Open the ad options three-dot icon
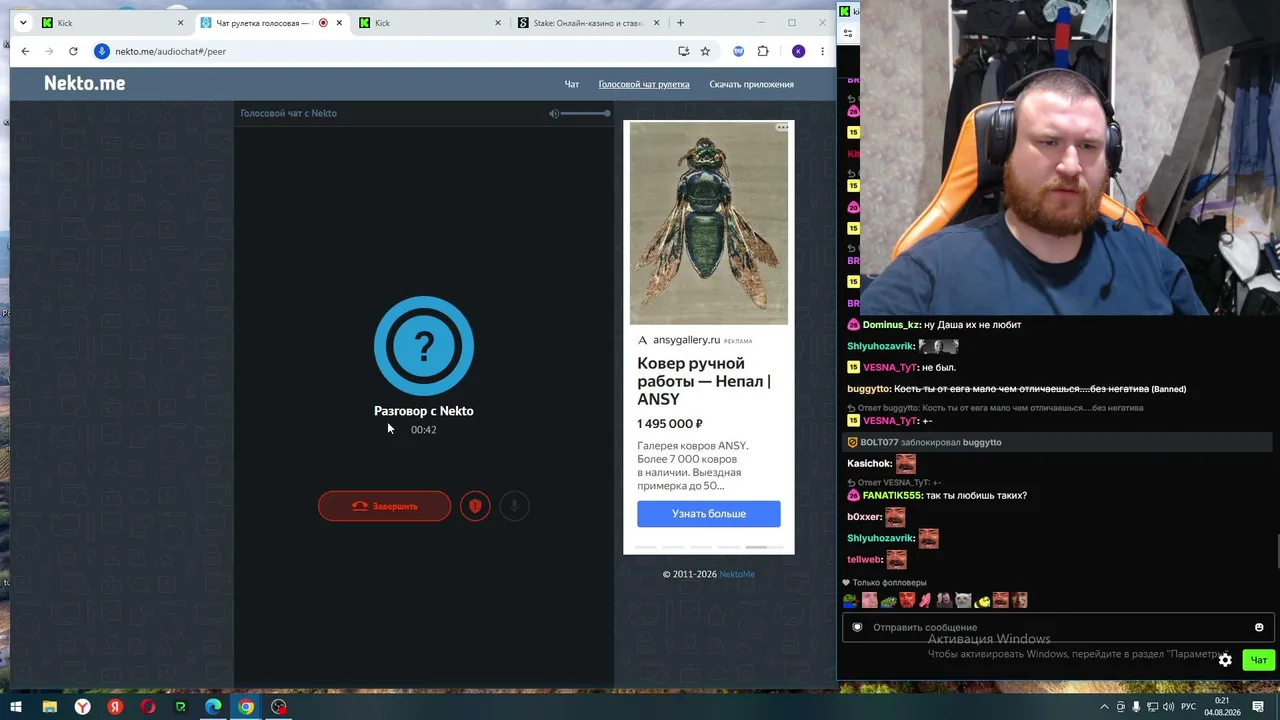1280x720 pixels. pyautogui.click(x=782, y=127)
